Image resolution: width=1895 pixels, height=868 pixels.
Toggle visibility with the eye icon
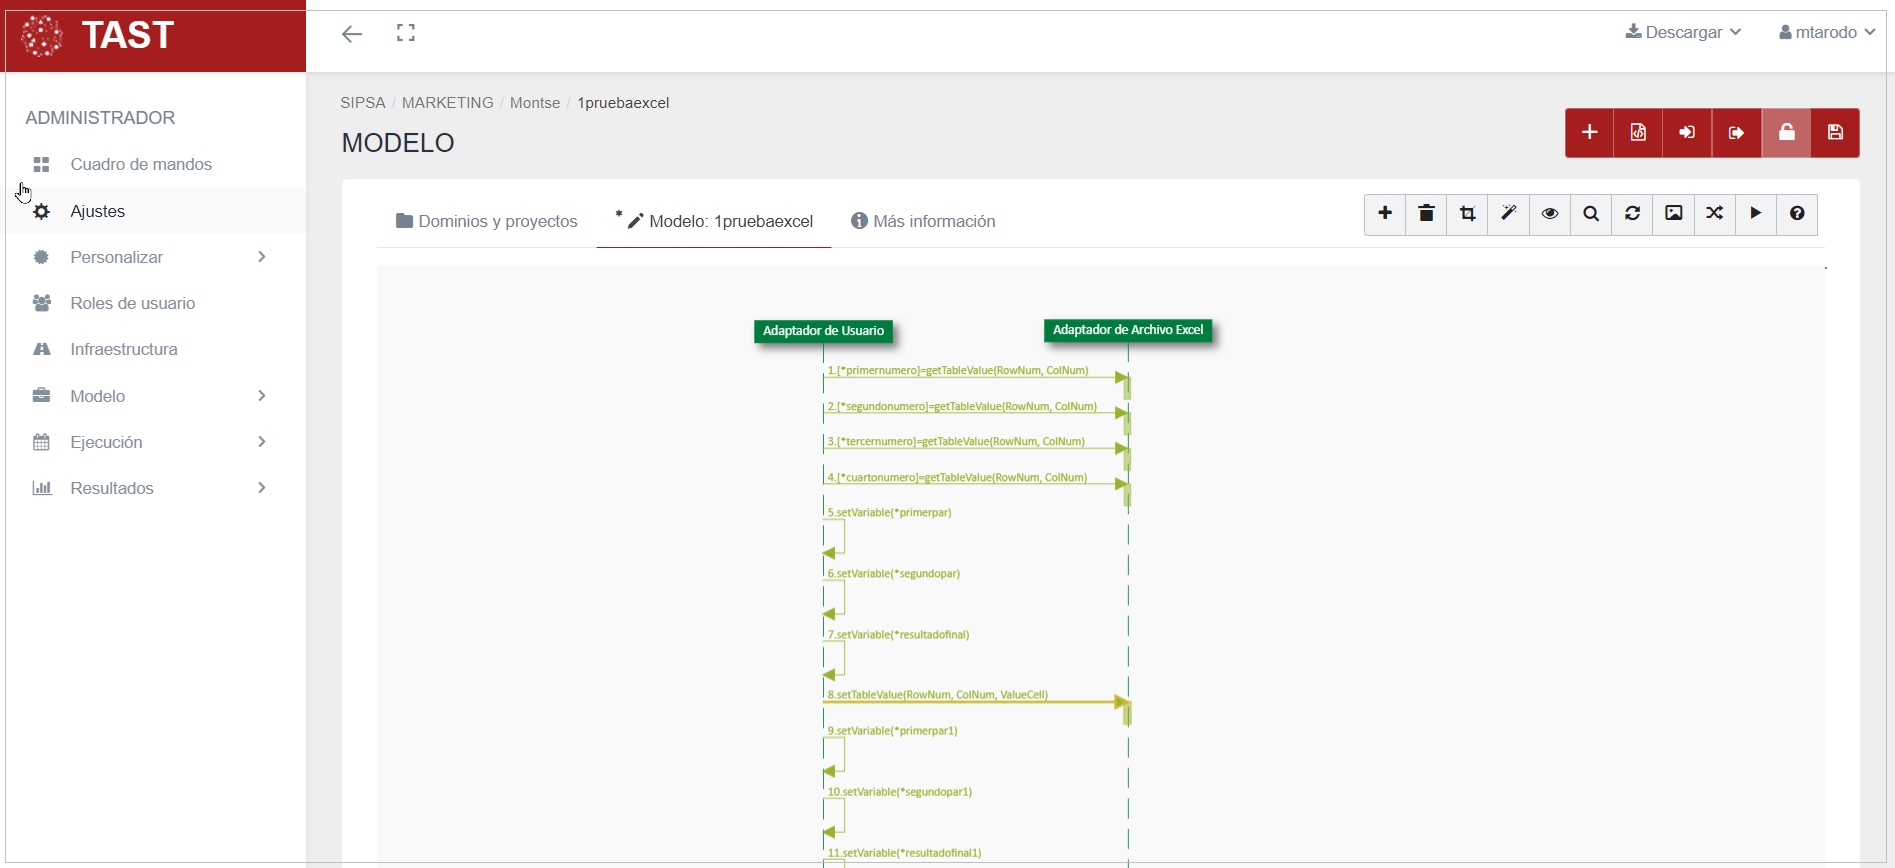click(1549, 214)
